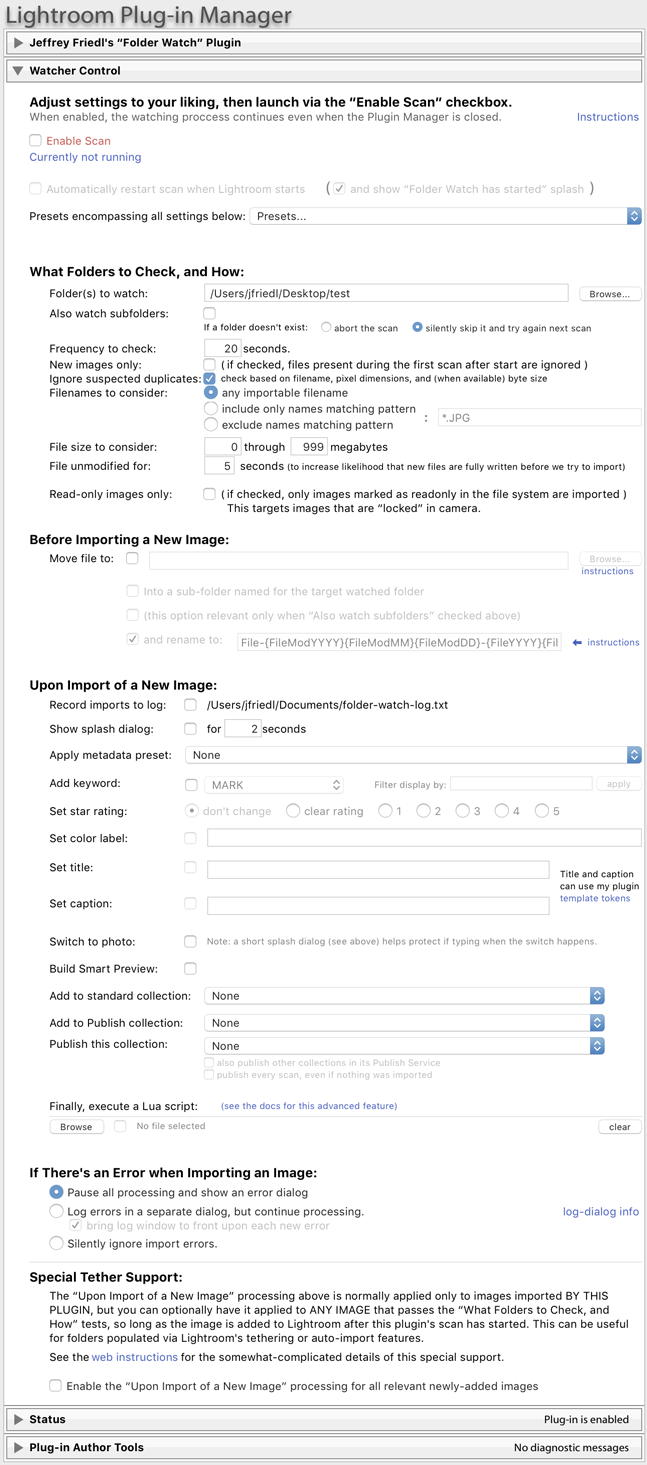Click the minimum file size 0 field

pyautogui.click(x=222, y=447)
